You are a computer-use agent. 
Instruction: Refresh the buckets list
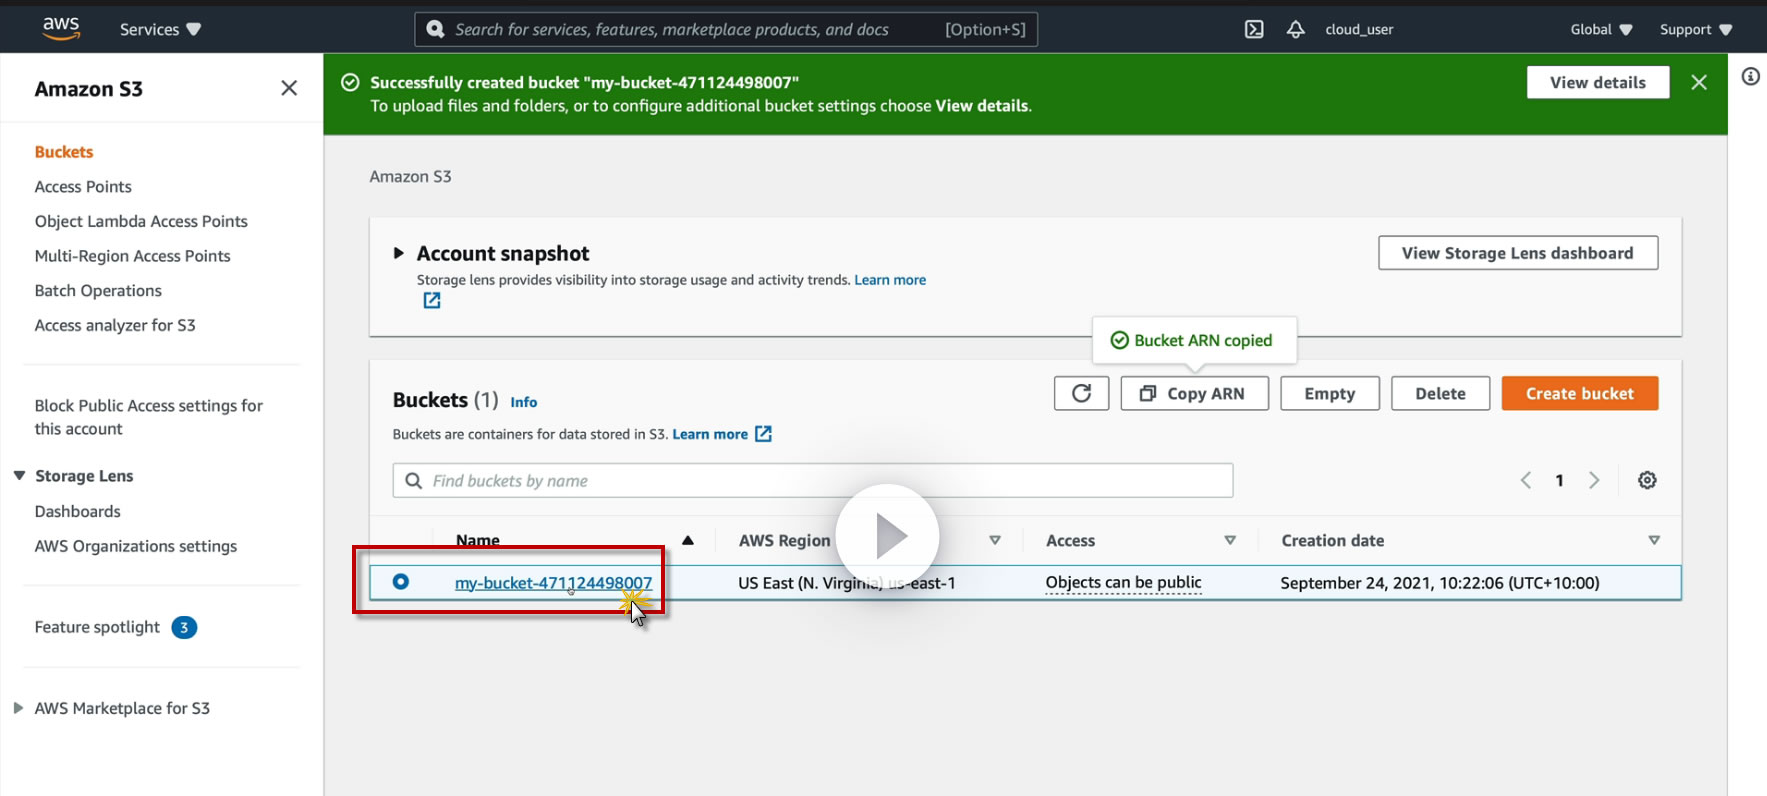pyautogui.click(x=1081, y=393)
